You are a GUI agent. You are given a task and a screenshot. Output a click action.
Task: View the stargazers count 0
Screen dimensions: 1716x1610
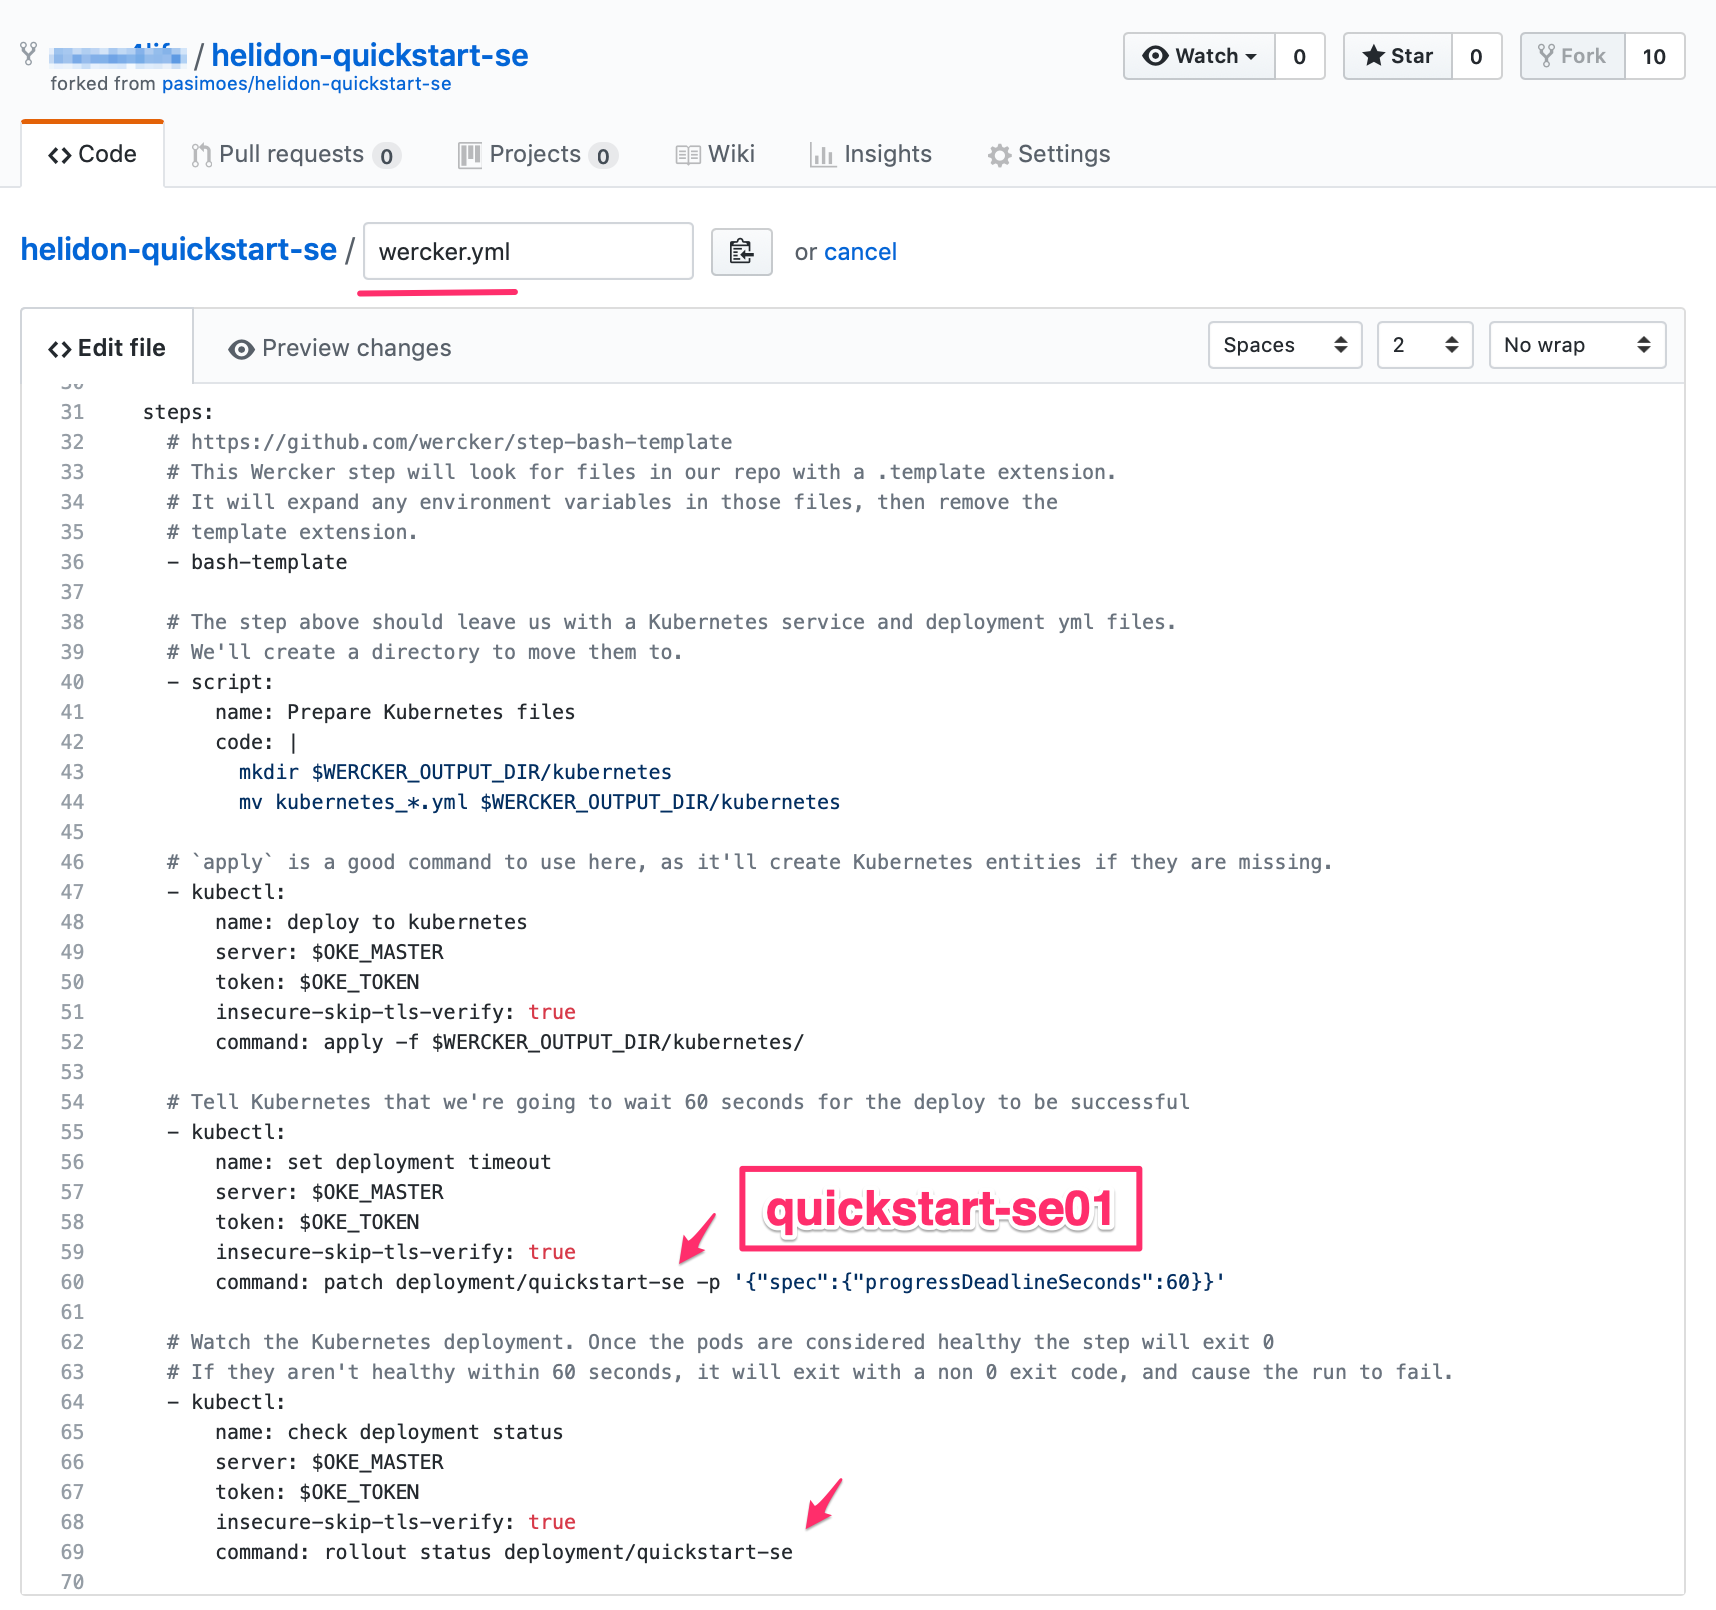click(x=1476, y=56)
